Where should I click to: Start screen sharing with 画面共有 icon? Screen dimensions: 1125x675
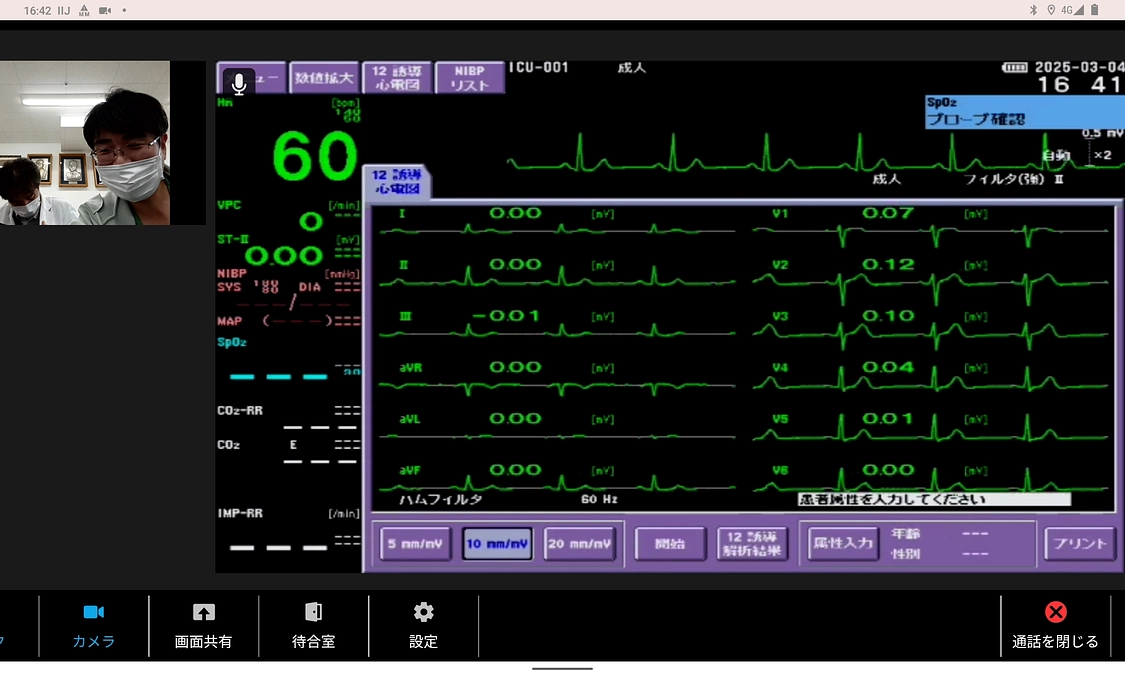[203, 625]
